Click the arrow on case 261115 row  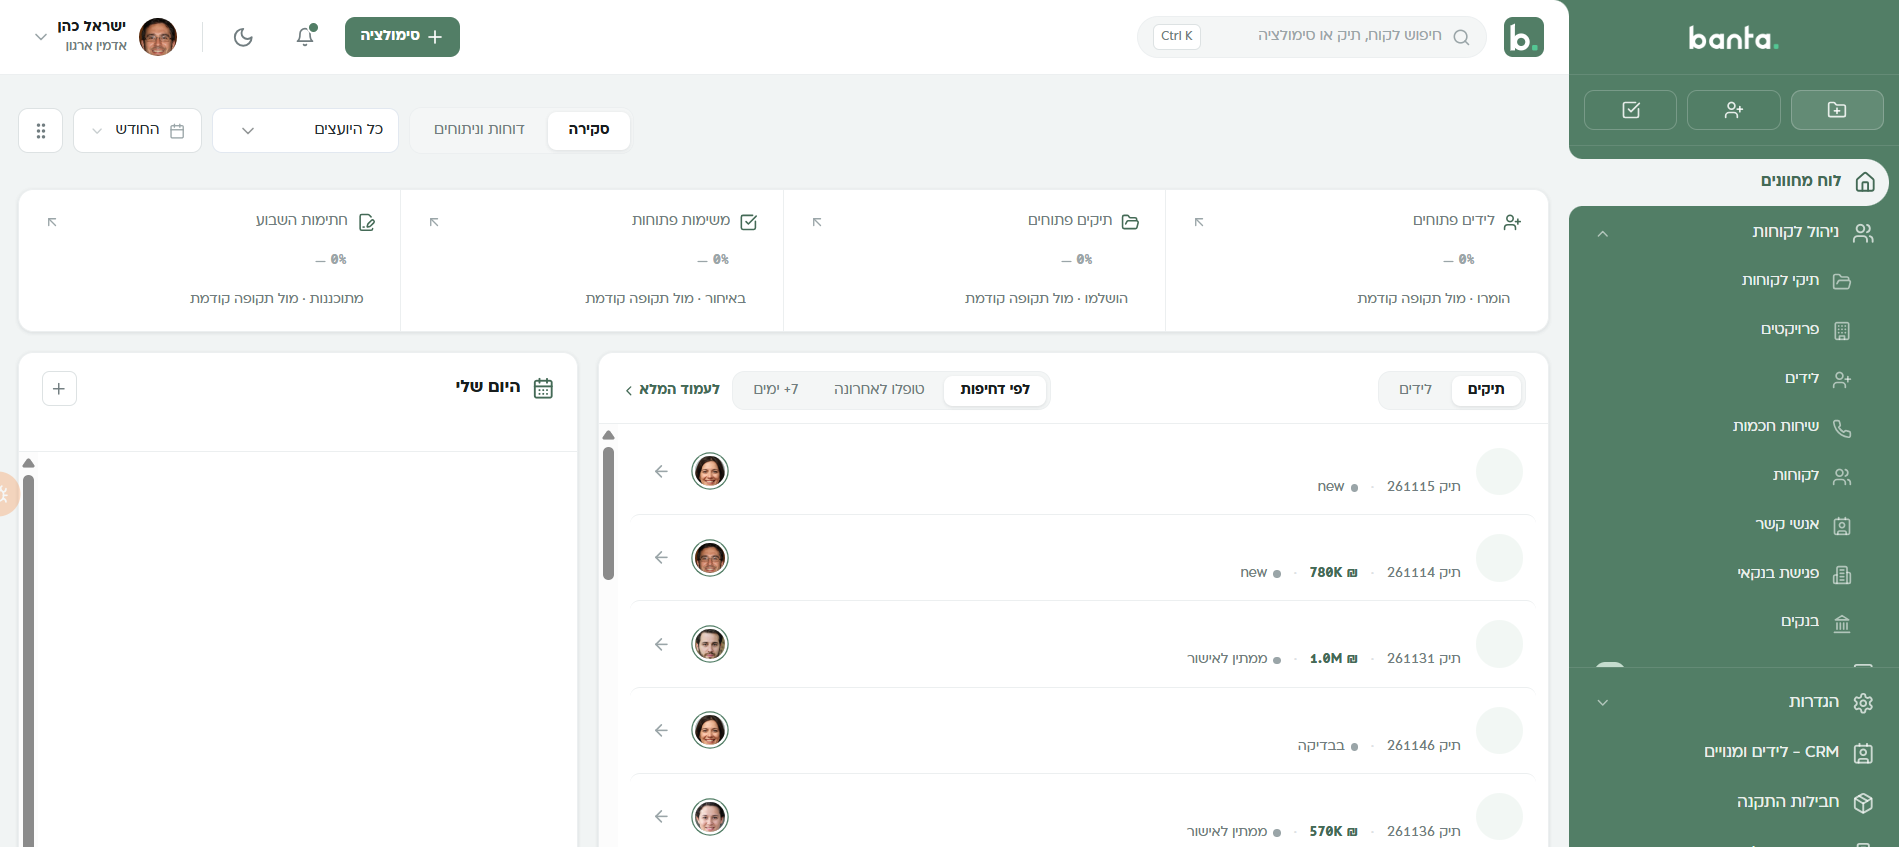tap(661, 471)
